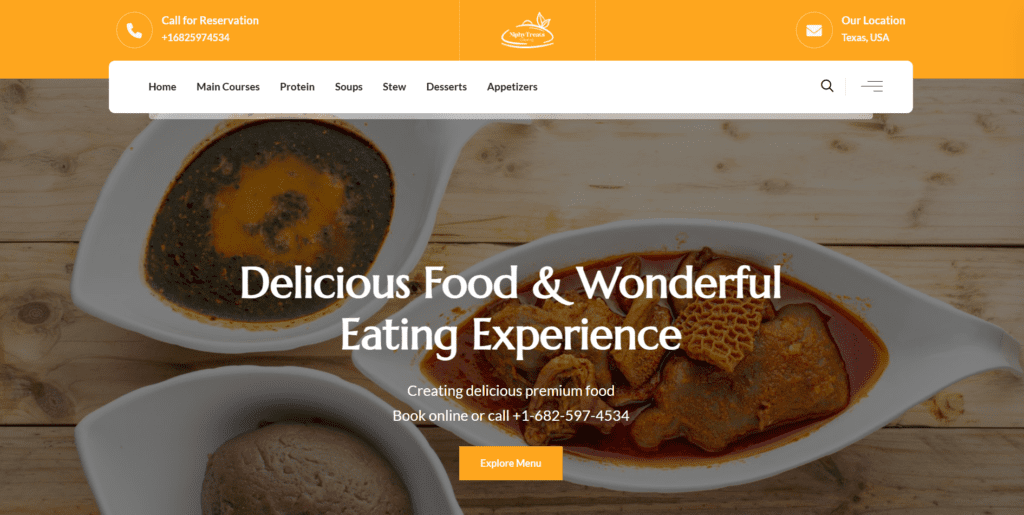Click the Delicious Food & Wonderful hero headline
Screen dimensions: 1024x515
(x=511, y=283)
